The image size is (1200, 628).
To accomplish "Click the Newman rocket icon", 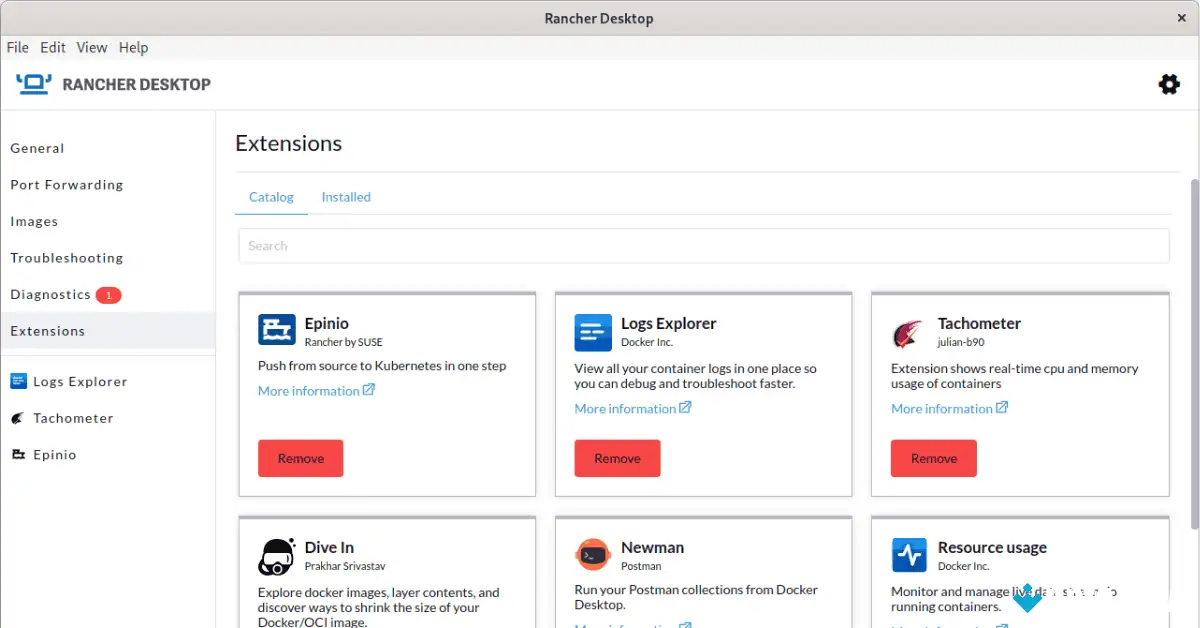I will click(593, 554).
